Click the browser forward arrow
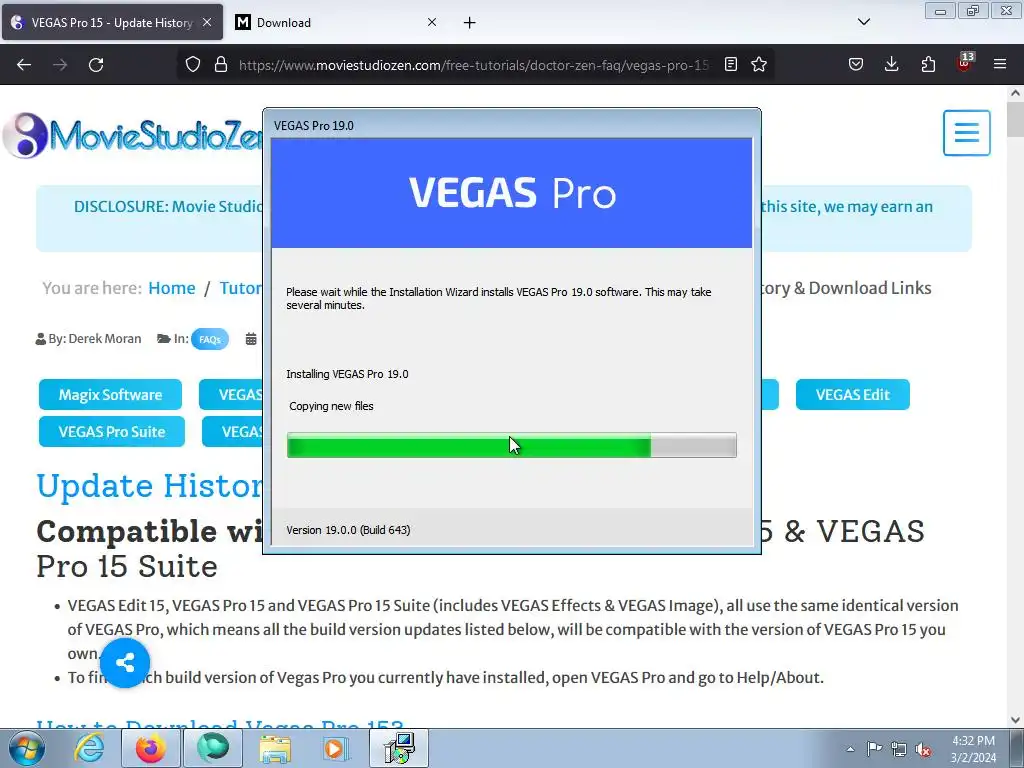 tap(60, 65)
